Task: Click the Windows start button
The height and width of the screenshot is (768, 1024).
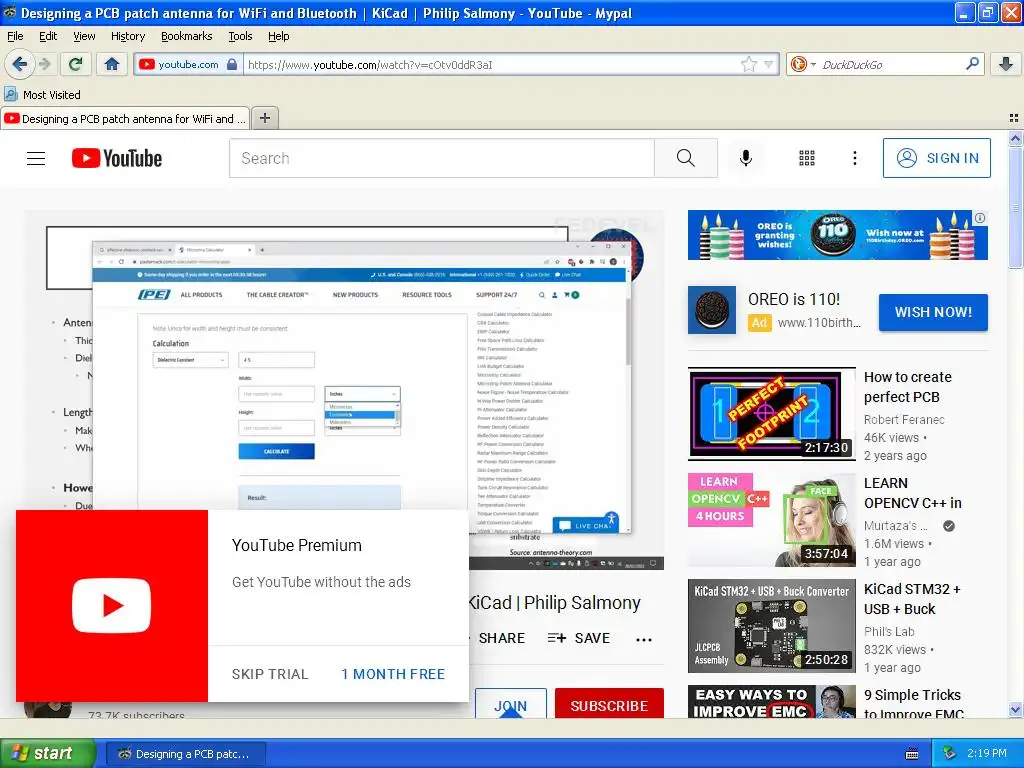Action: (x=47, y=754)
